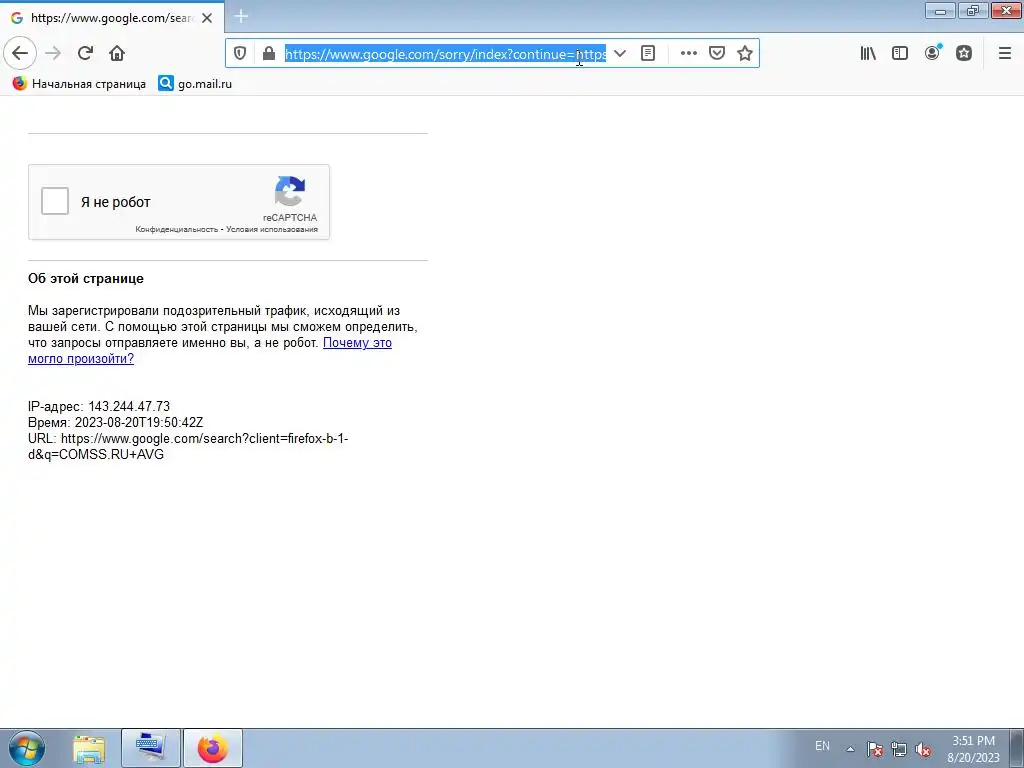The height and width of the screenshot is (768, 1024).
Task: Bookmark this page with star
Action: (x=744, y=54)
